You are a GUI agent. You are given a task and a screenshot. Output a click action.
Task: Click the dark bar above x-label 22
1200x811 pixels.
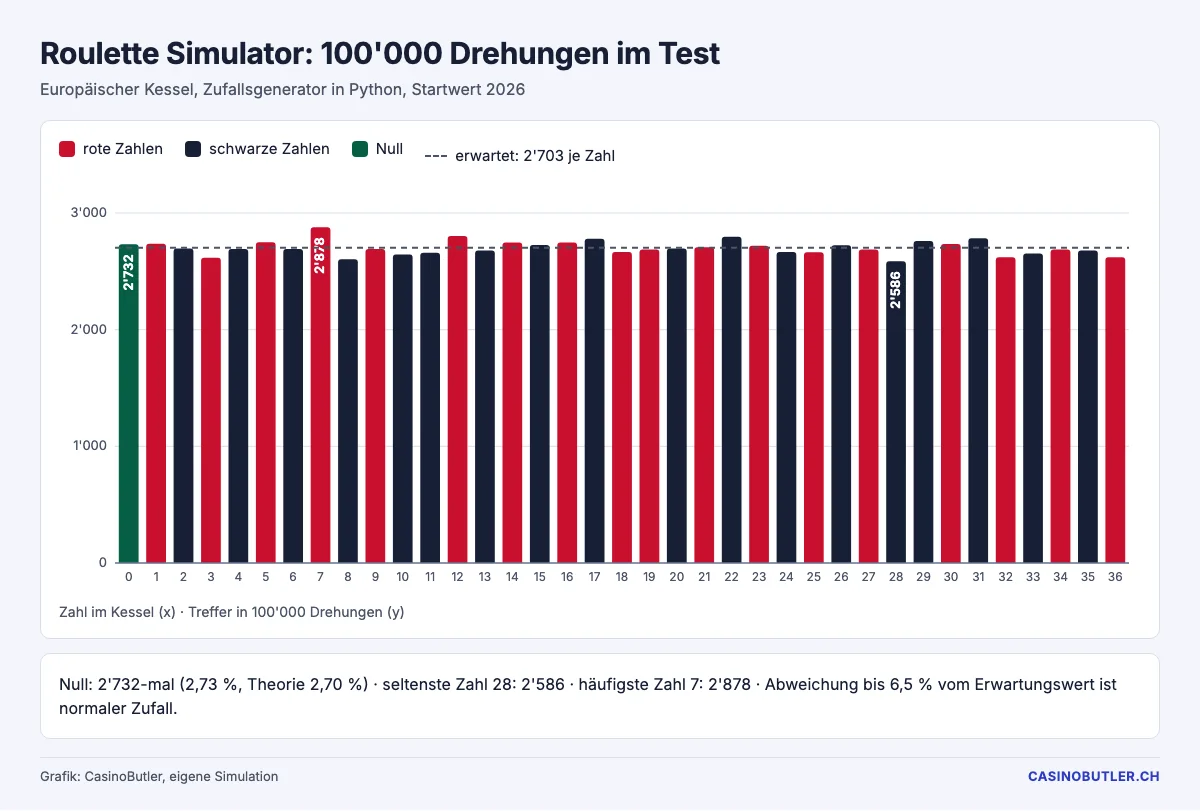pos(731,400)
